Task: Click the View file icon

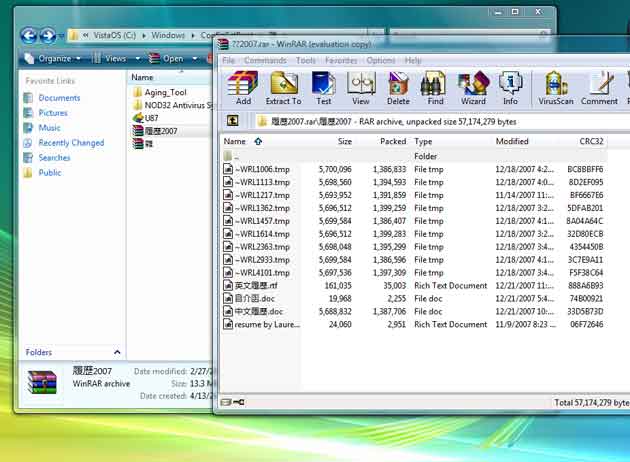Action: coord(361,88)
